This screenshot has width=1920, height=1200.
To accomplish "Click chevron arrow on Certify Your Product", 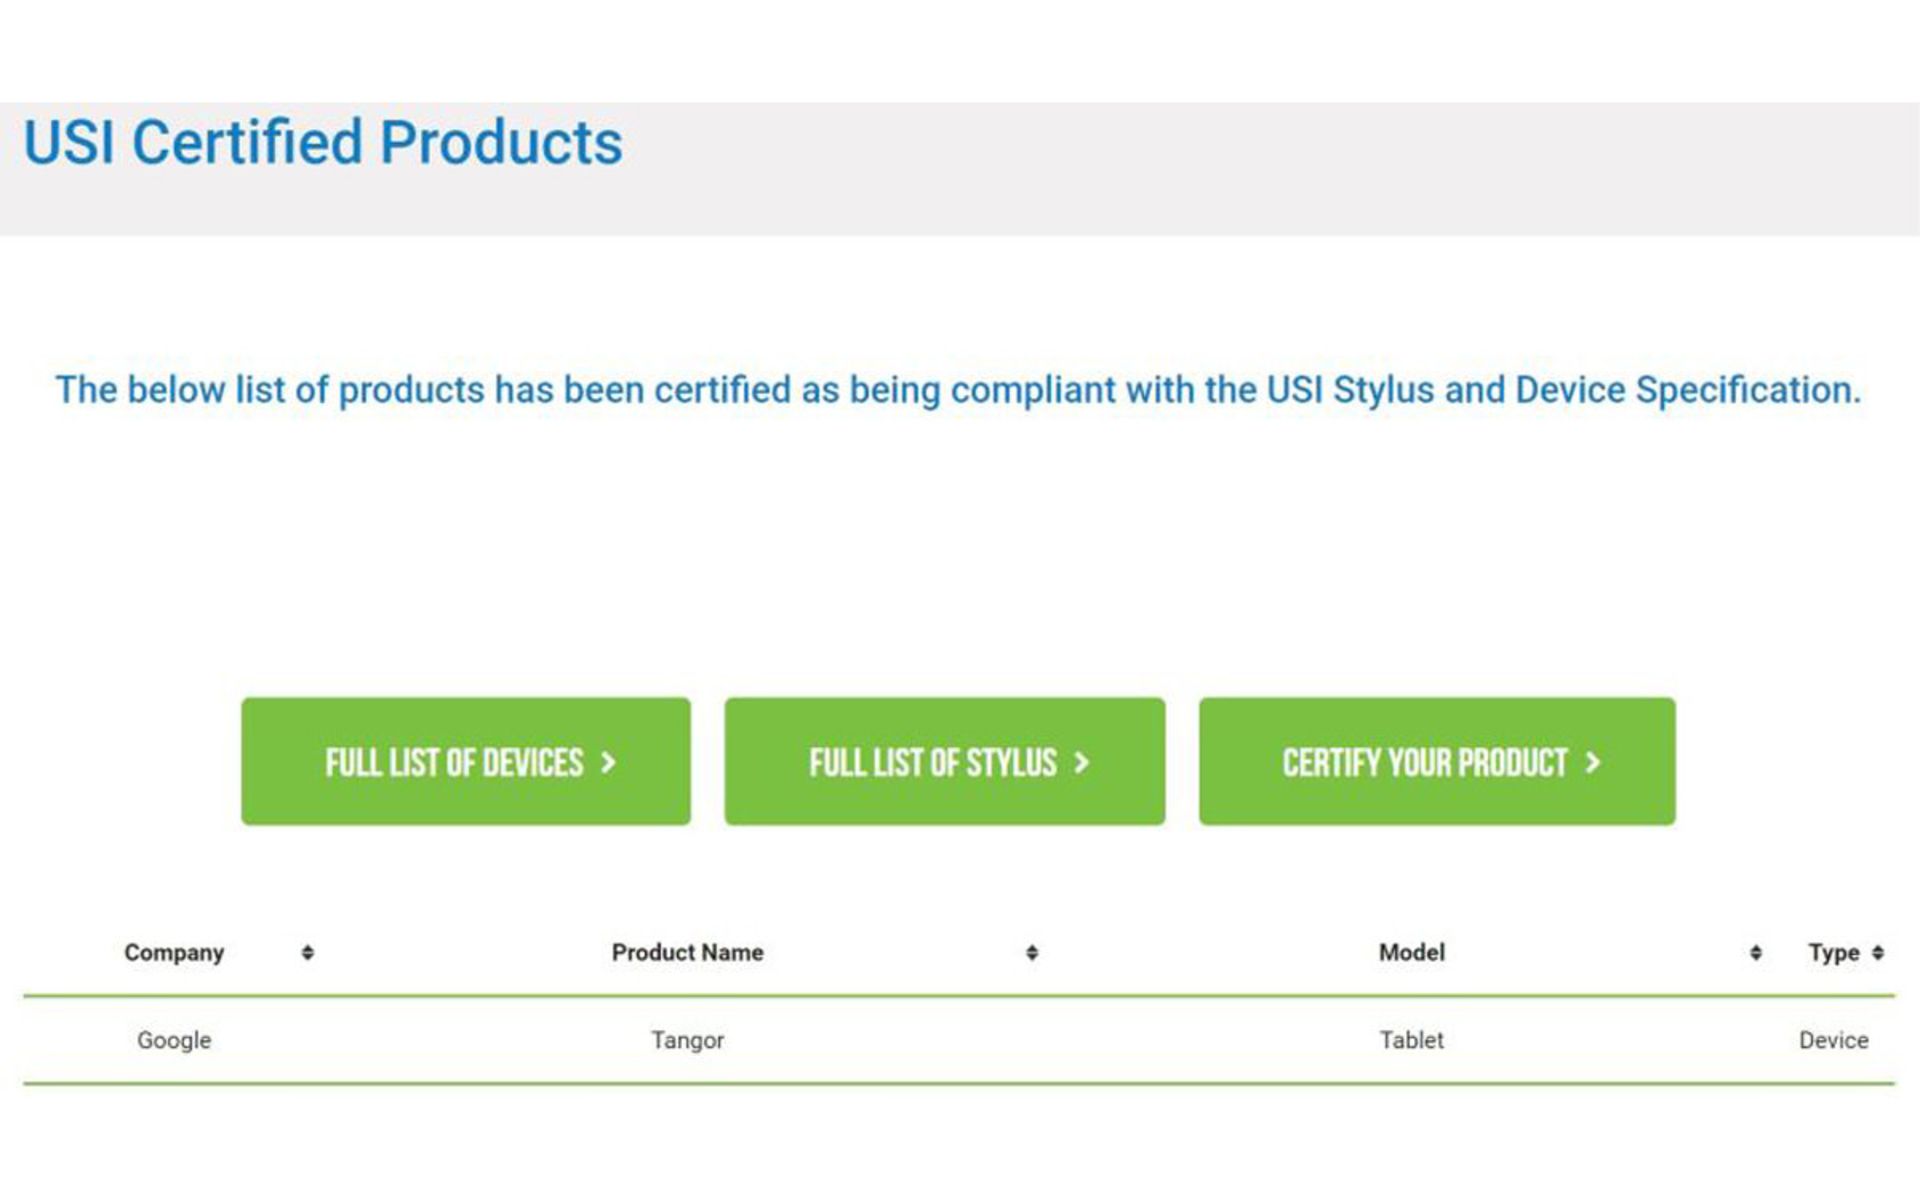I will pyautogui.click(x=1593, y=763).
